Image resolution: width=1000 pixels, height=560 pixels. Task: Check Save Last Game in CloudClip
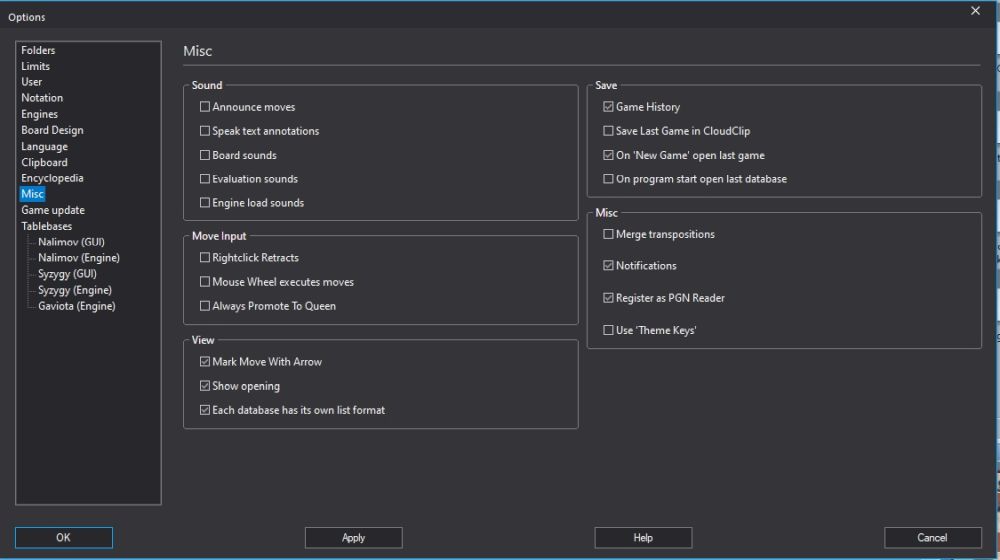pos(608,131)
